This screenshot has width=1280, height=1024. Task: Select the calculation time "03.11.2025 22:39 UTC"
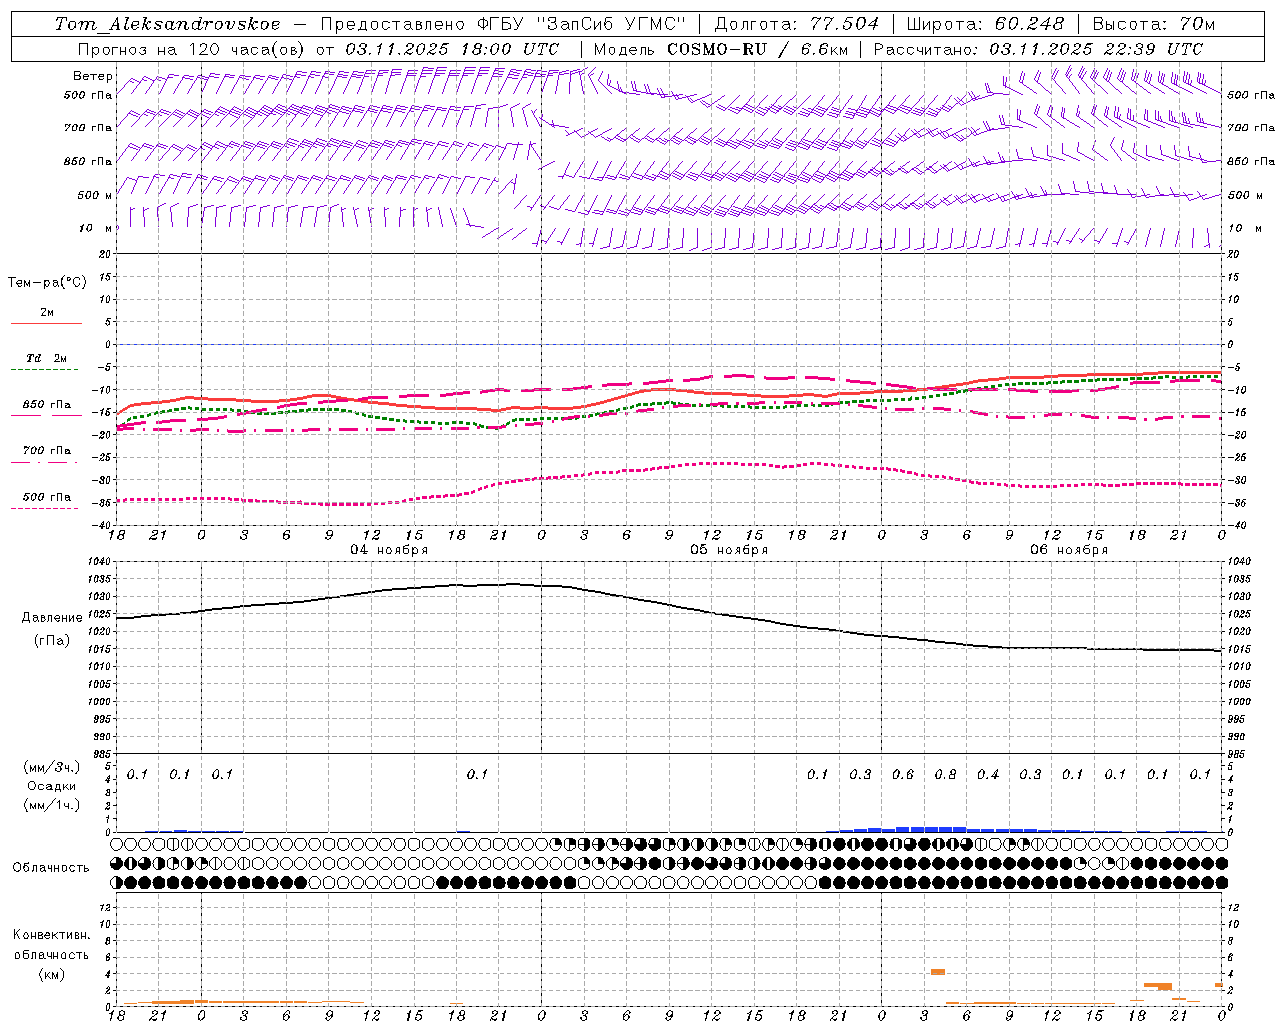(x=1096, y=49)
